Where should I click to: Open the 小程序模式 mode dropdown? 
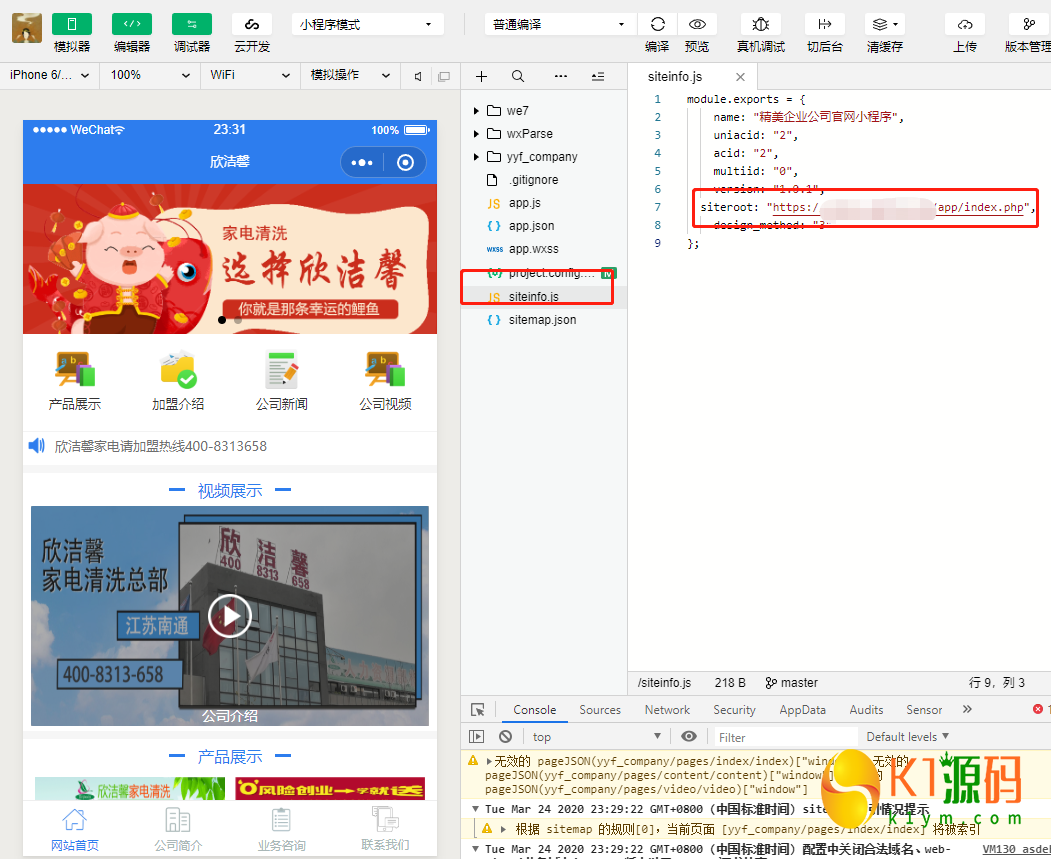click(367, 24)
